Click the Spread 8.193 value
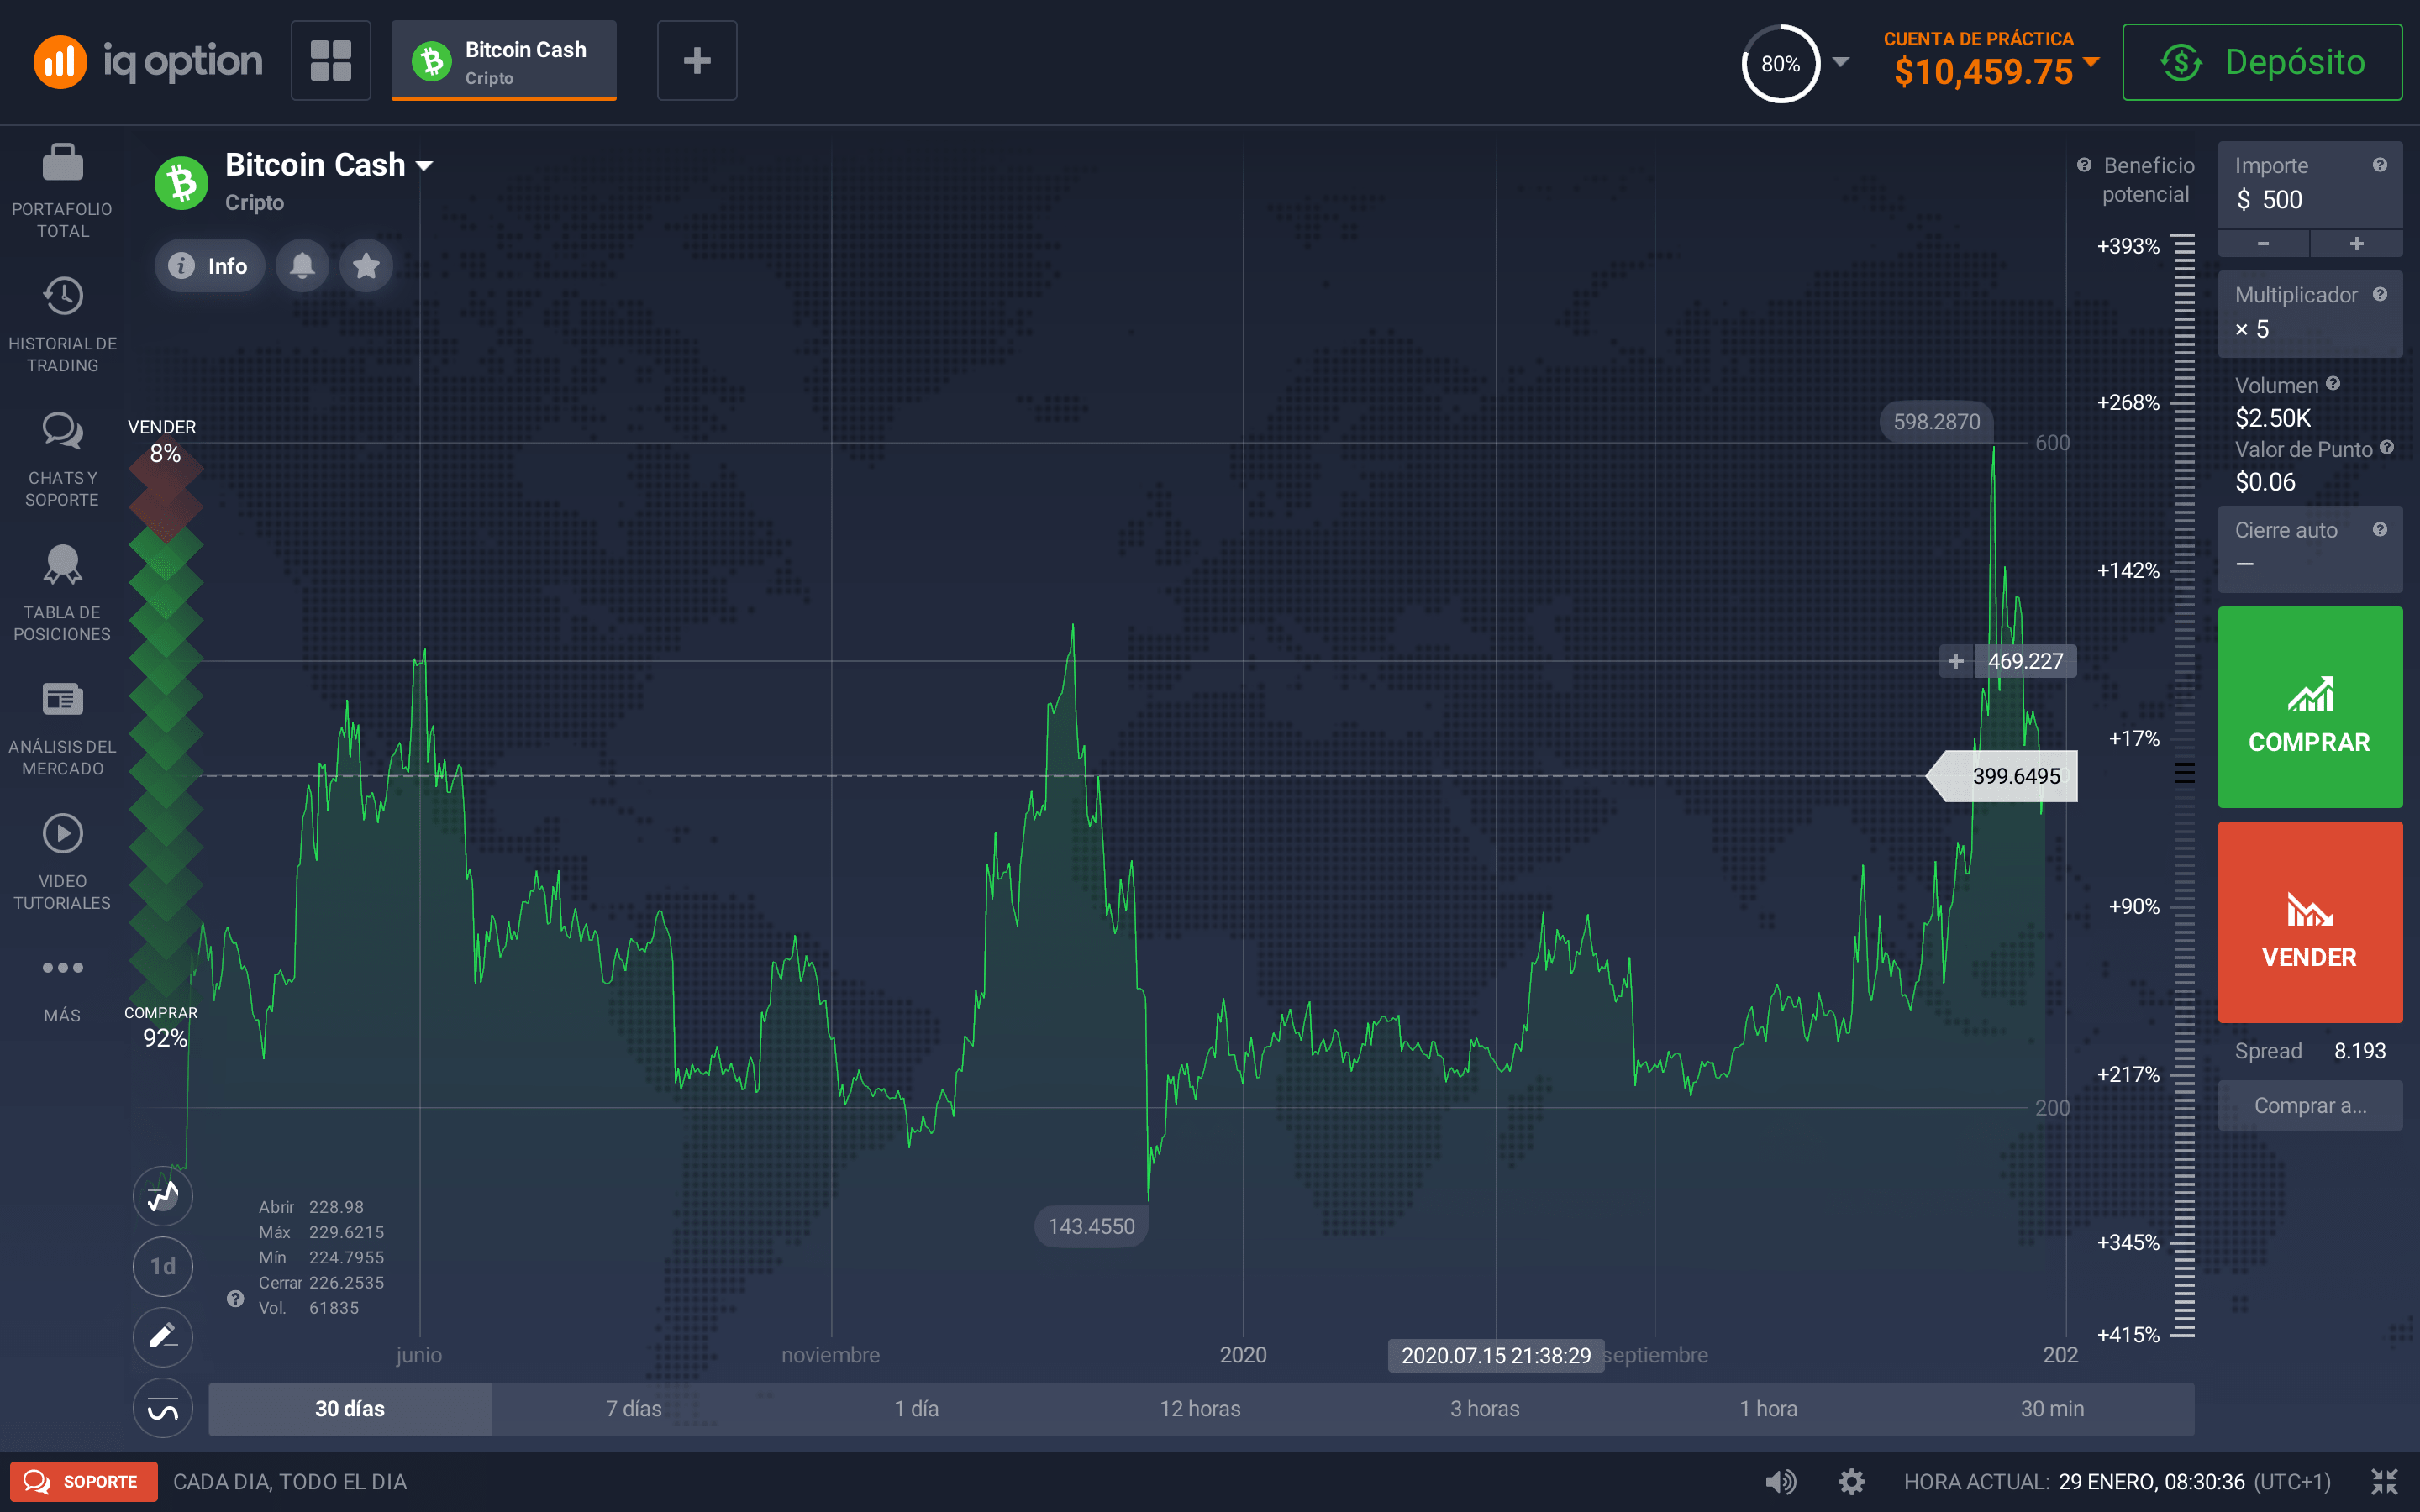This screenshot has height=1512, width=2420. pos(2359,1051)
